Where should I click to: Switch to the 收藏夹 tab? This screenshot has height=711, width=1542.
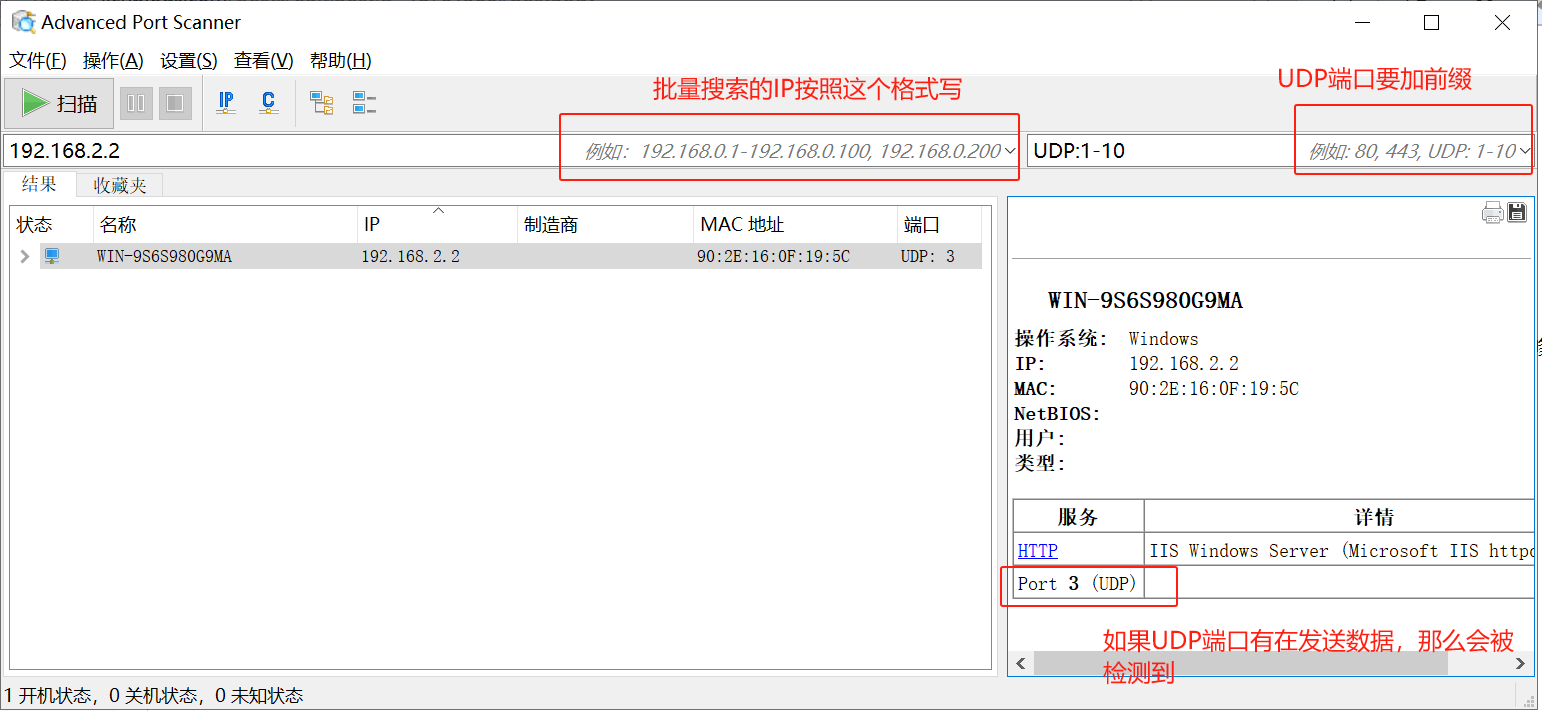click(120, 185)
